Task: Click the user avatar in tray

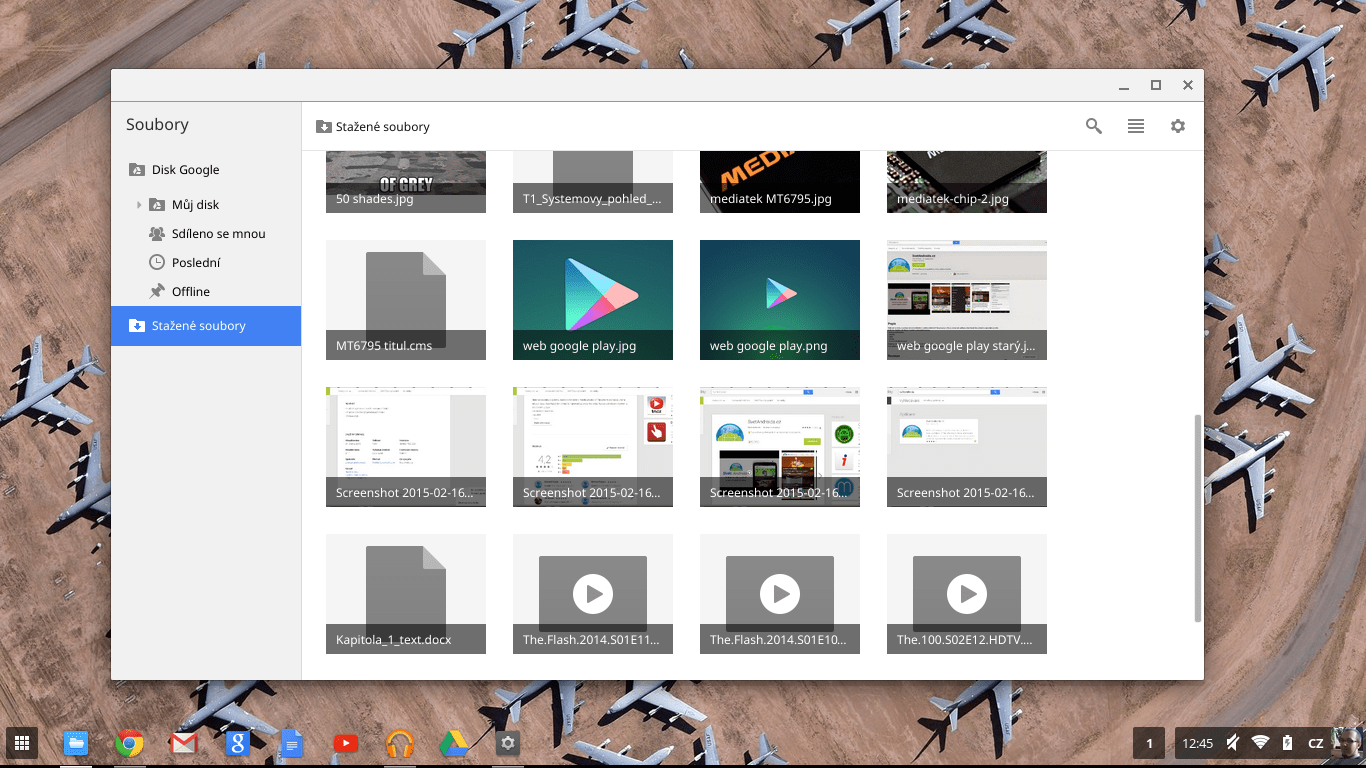Action: (1347, 743)
